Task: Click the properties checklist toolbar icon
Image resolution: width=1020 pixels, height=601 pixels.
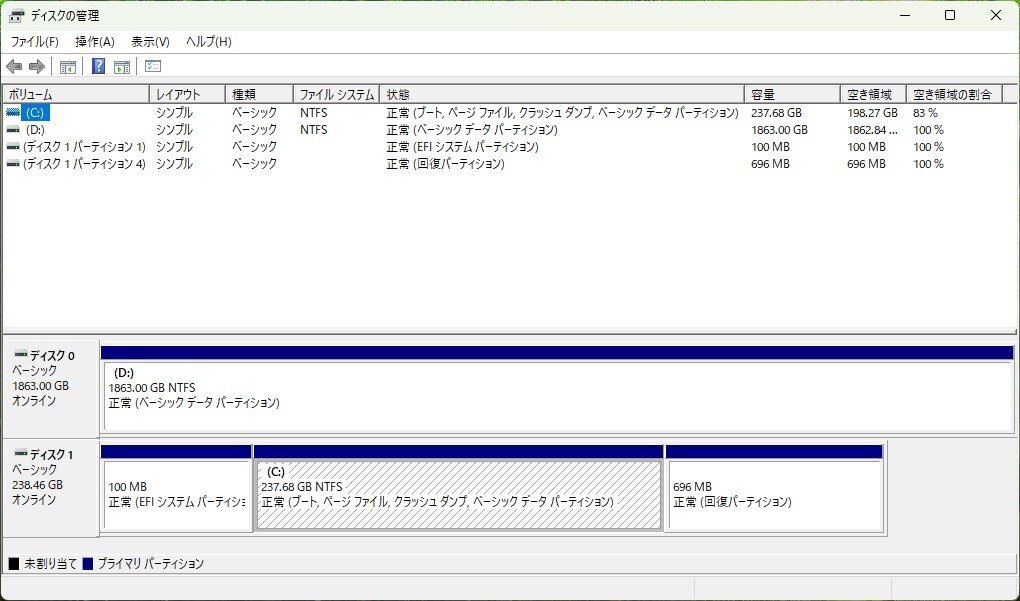Action: (x=152, y=66)
